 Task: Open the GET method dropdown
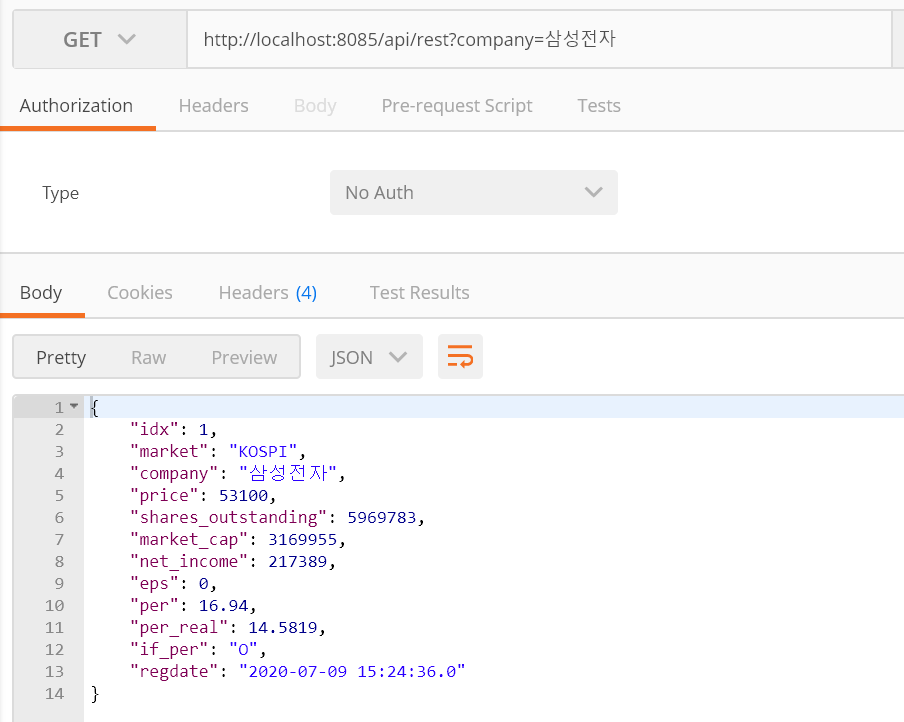pyautogui.click(x=100, y=39)
